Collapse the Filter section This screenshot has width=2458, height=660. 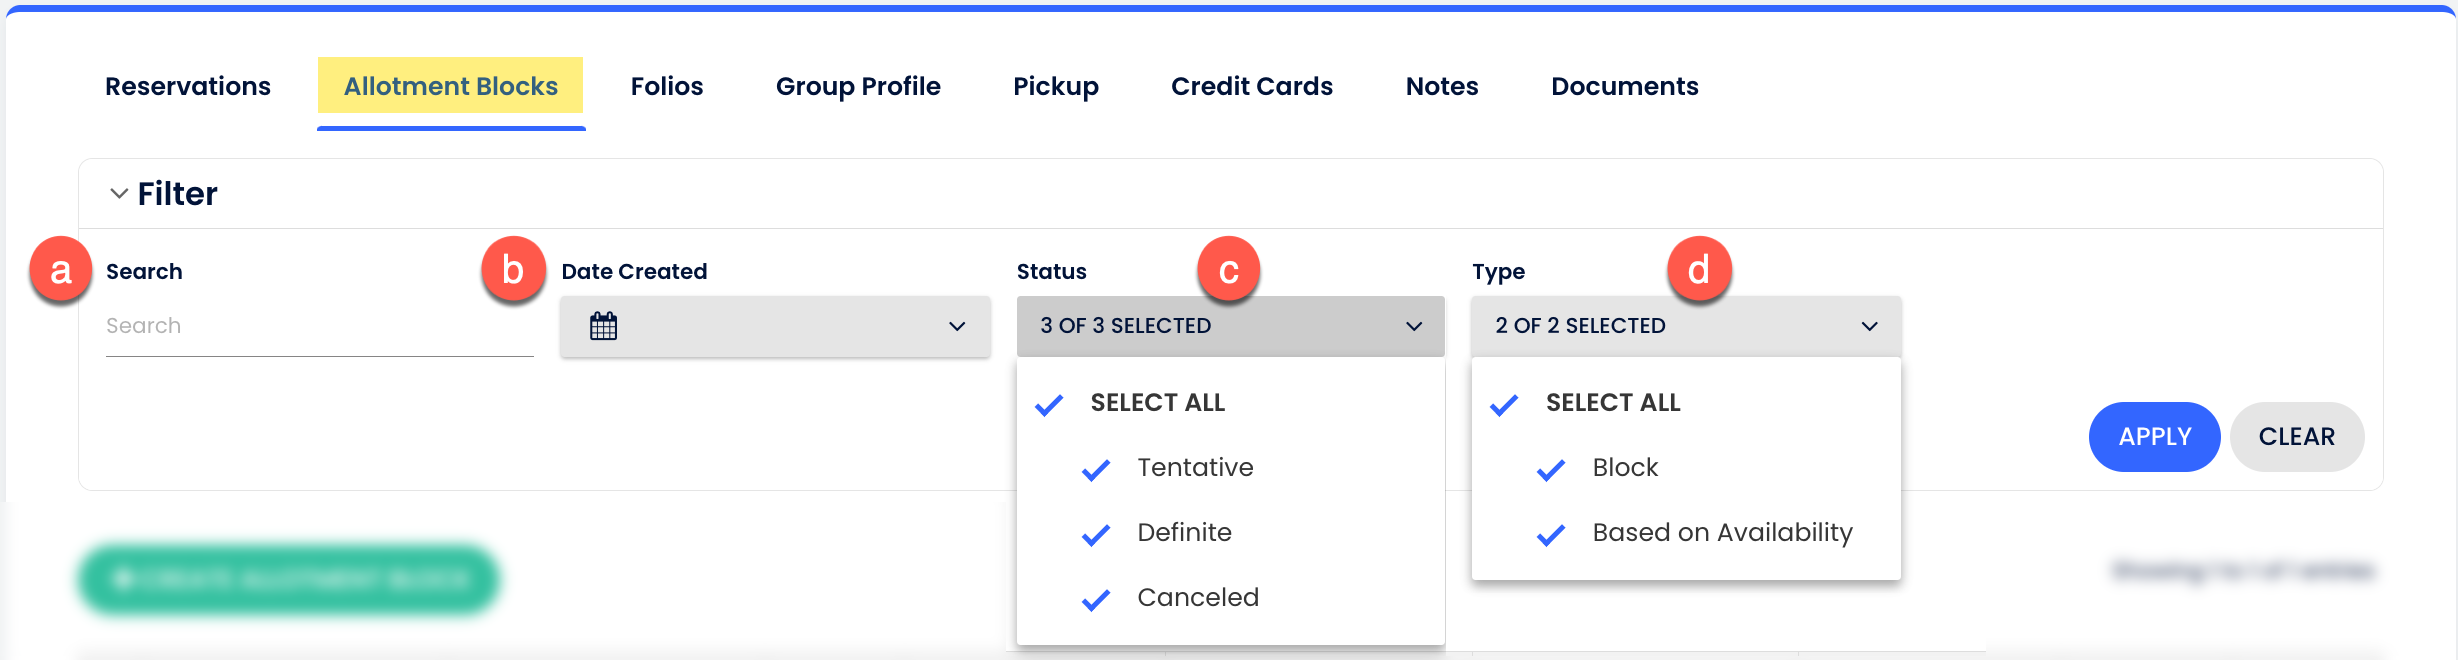click(x=117, y=192)
